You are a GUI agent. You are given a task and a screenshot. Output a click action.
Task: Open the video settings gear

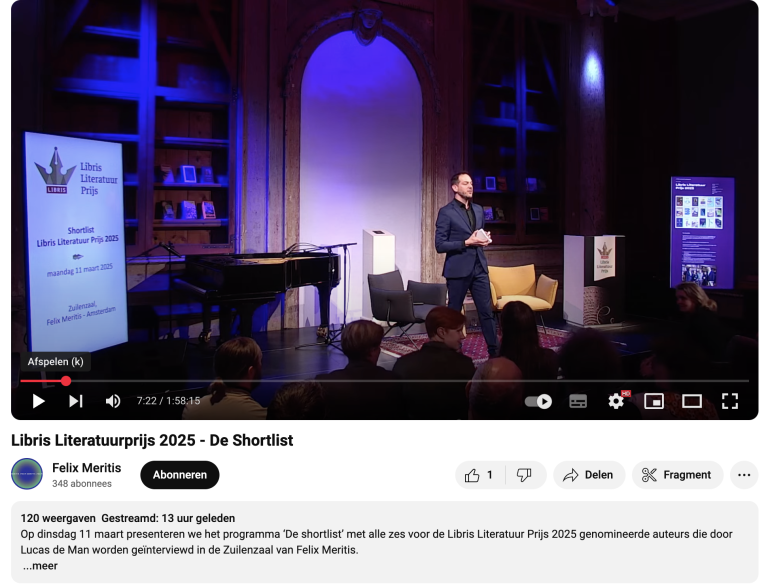616,401
